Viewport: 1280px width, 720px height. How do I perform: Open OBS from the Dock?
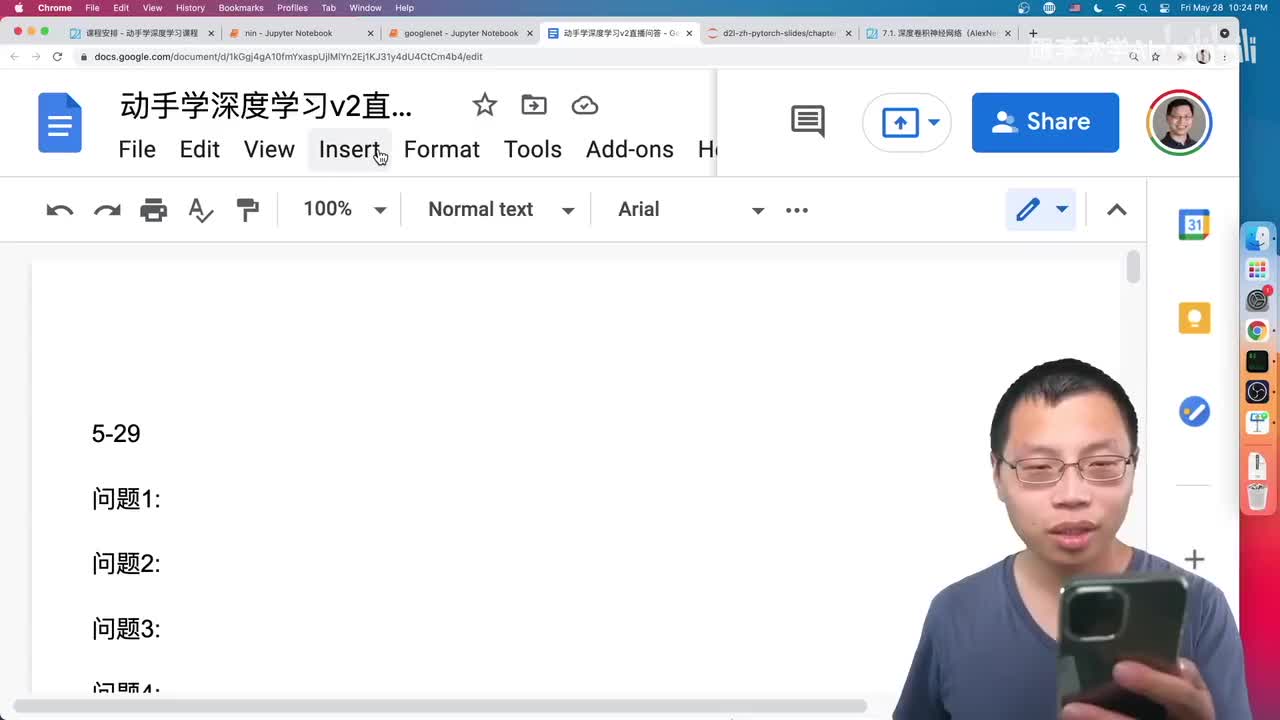pos(1258,391)
